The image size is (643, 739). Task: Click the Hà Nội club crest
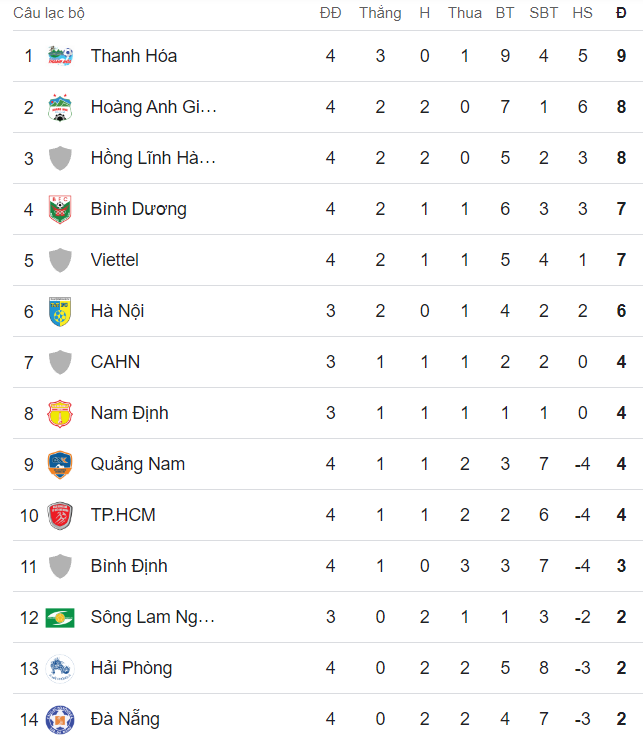(60, 311)
